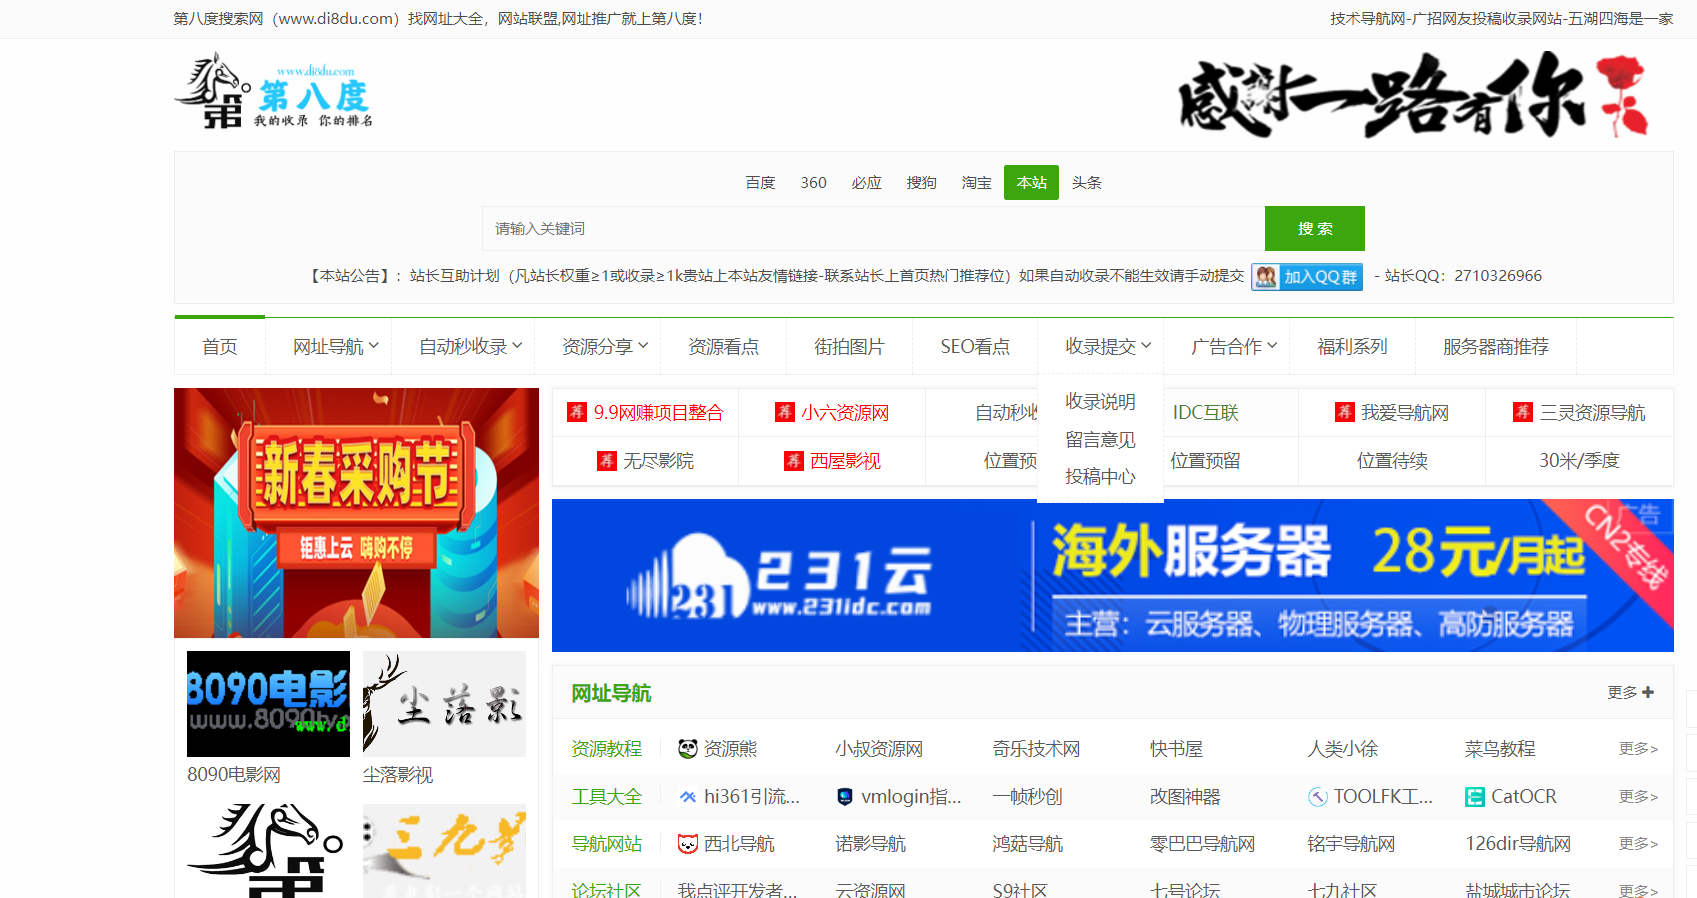Screen dimensions: 1697x898
Task: Open the 首页 navigation tab
Action: click(220, 346)
